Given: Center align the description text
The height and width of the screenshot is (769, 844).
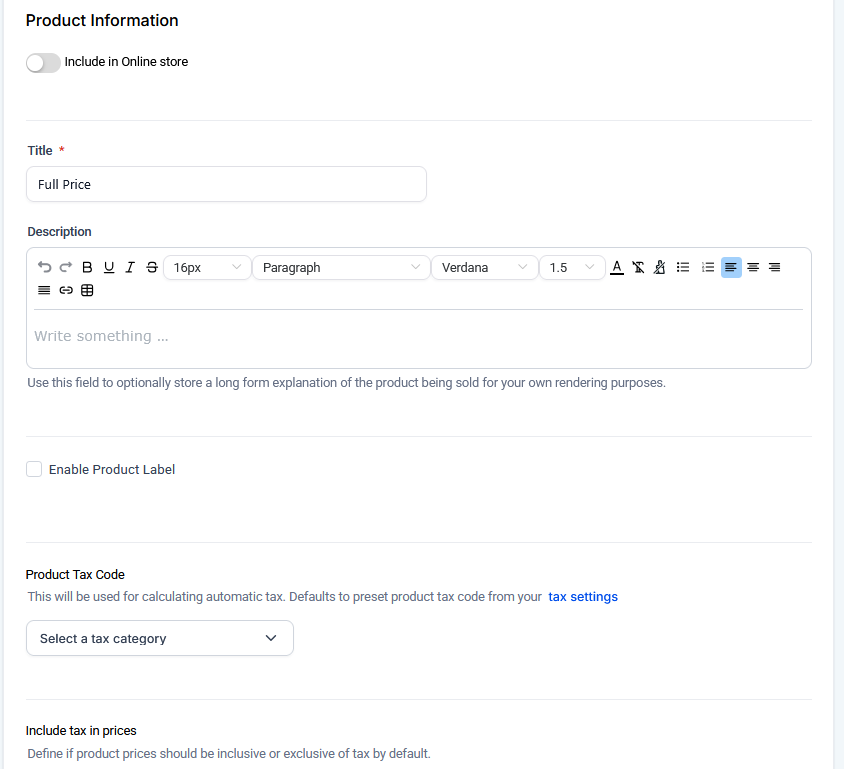Looking at the screenshot, I should pyautogui.click(x=753, y=267).
